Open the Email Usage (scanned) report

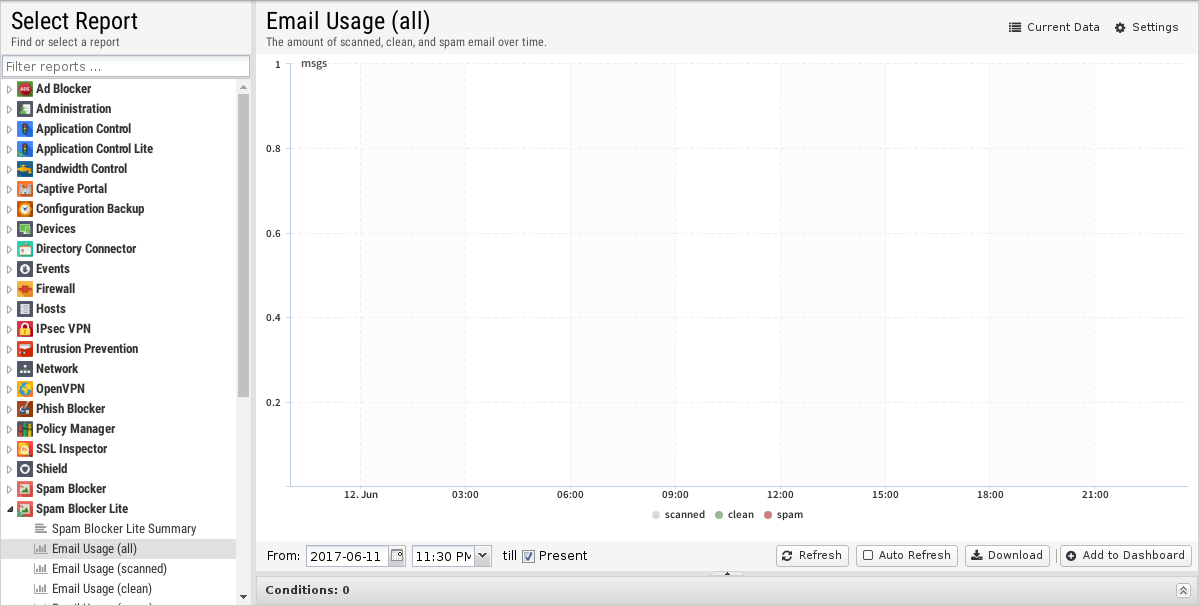109,569
